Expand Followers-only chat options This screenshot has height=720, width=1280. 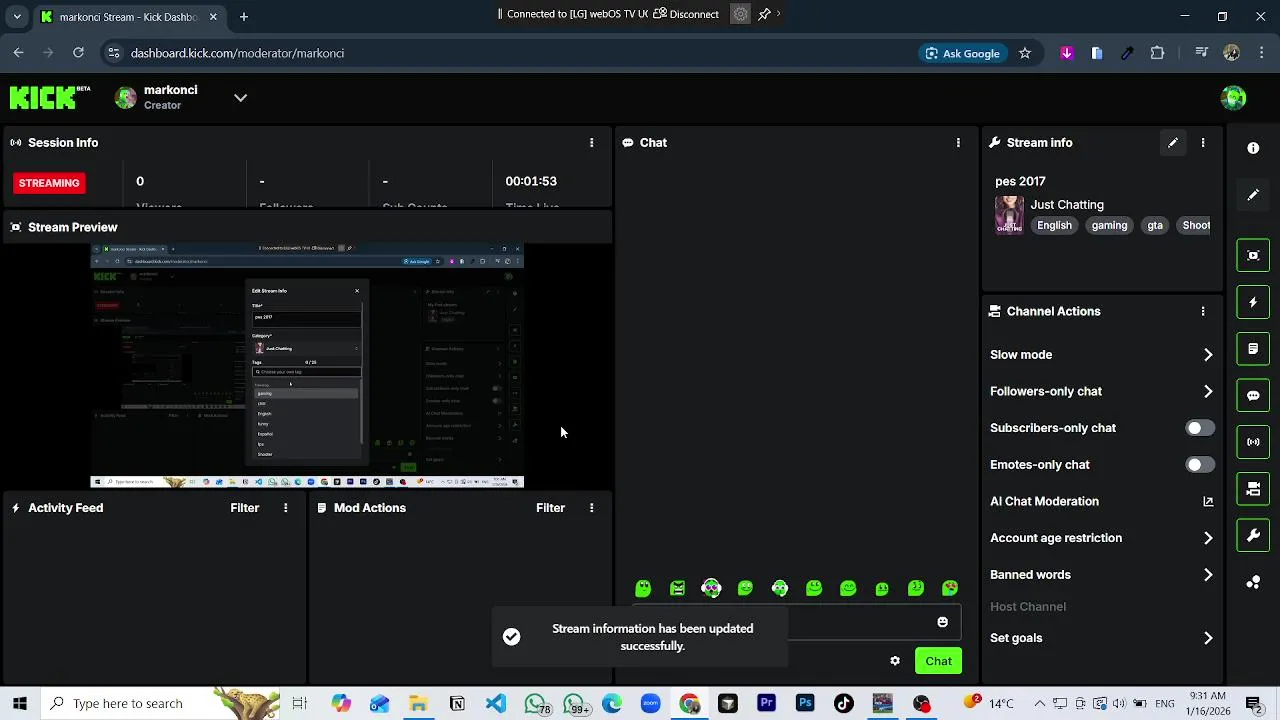pos(1208,392)
